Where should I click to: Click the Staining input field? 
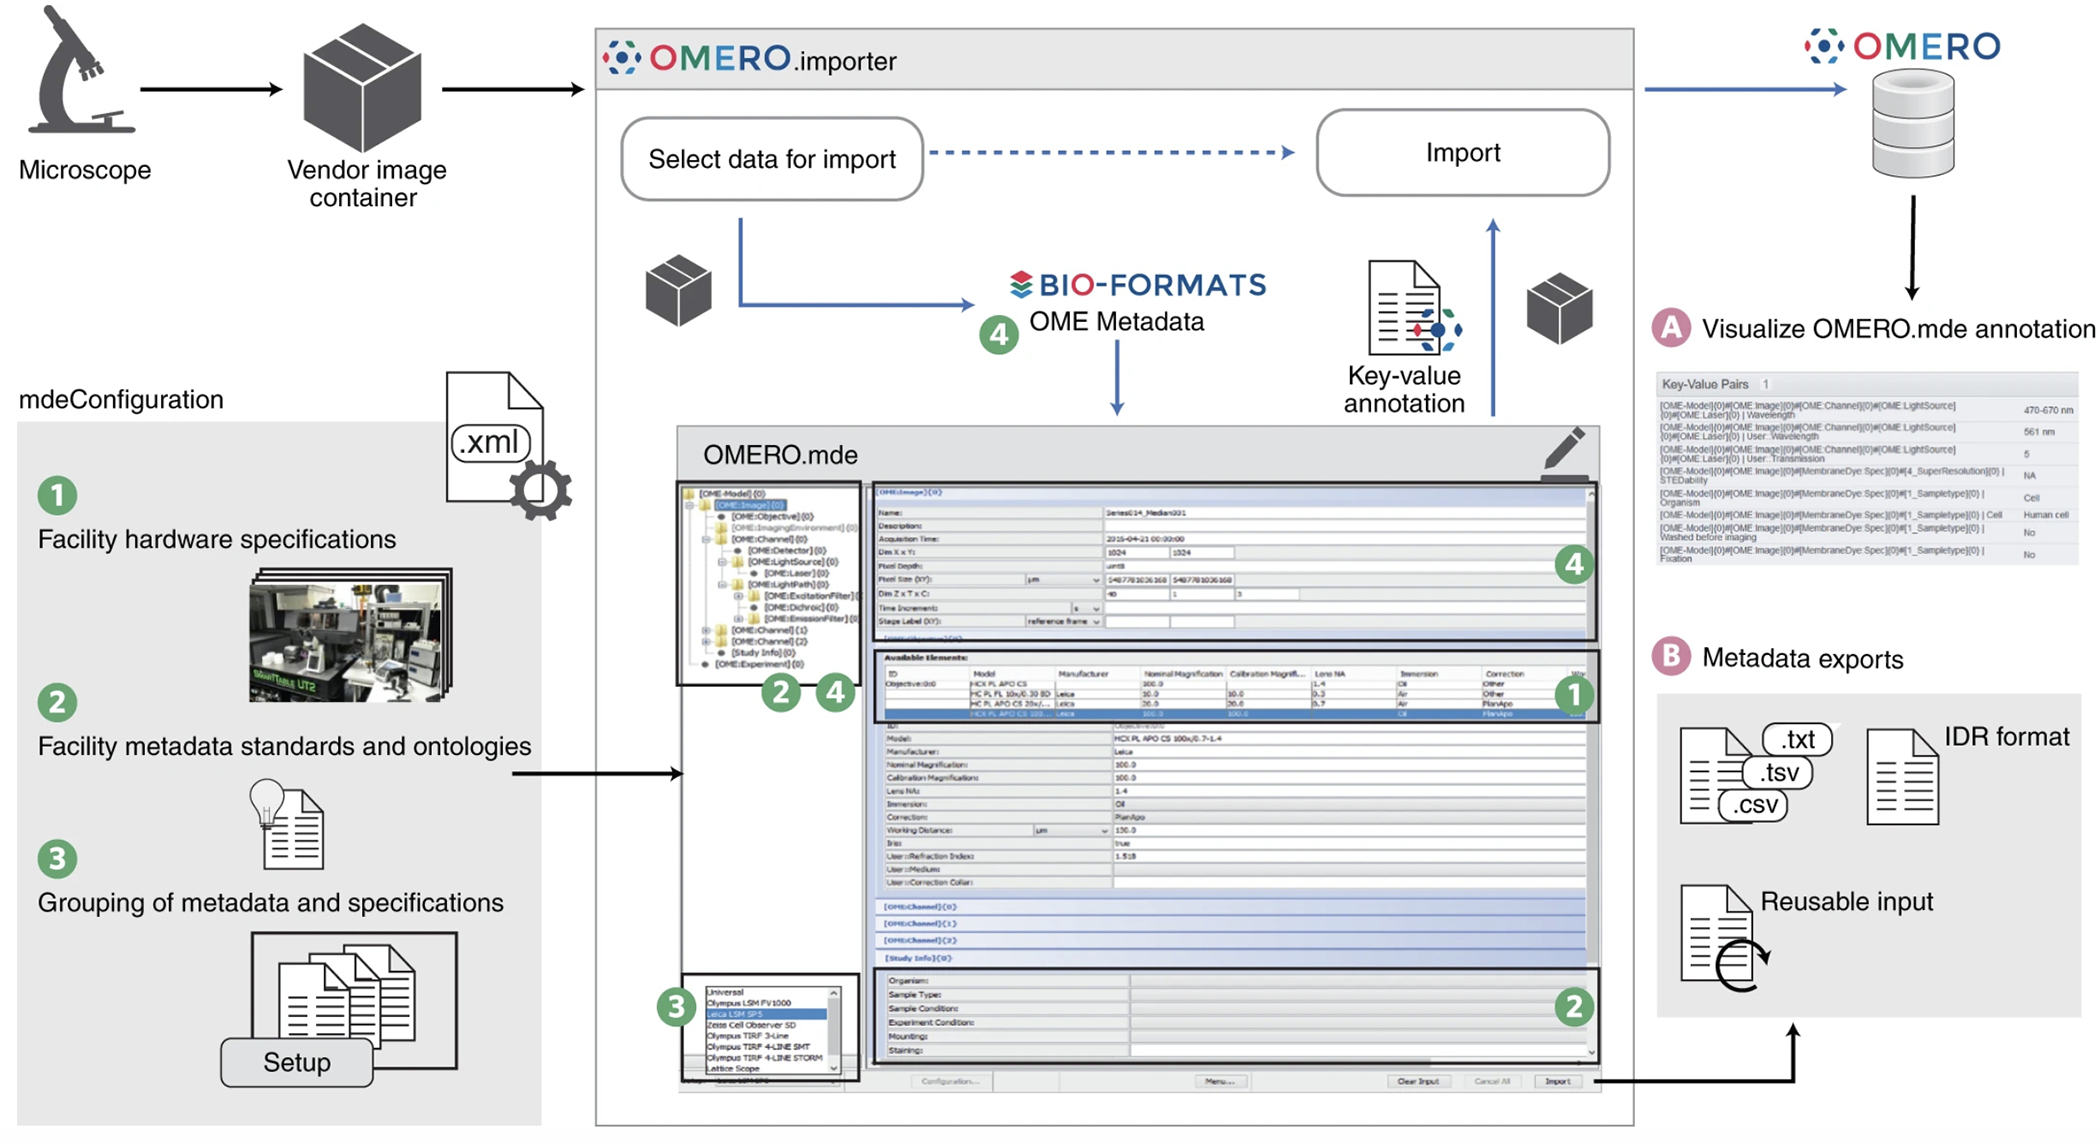(1358, 1050)
